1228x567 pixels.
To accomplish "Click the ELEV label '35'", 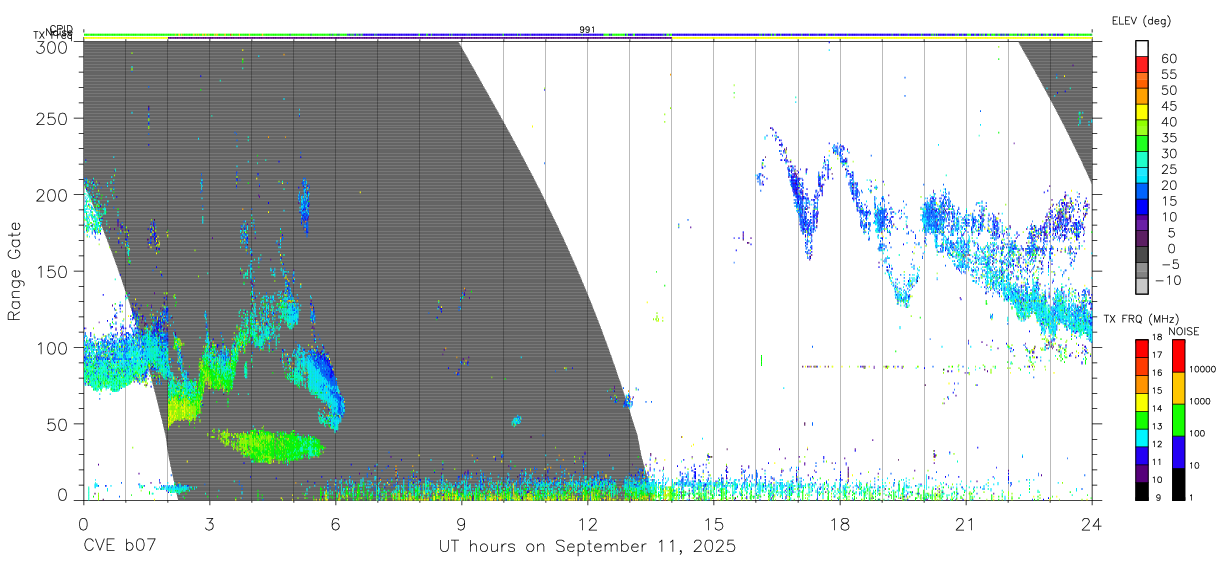I will (1167, 137).
